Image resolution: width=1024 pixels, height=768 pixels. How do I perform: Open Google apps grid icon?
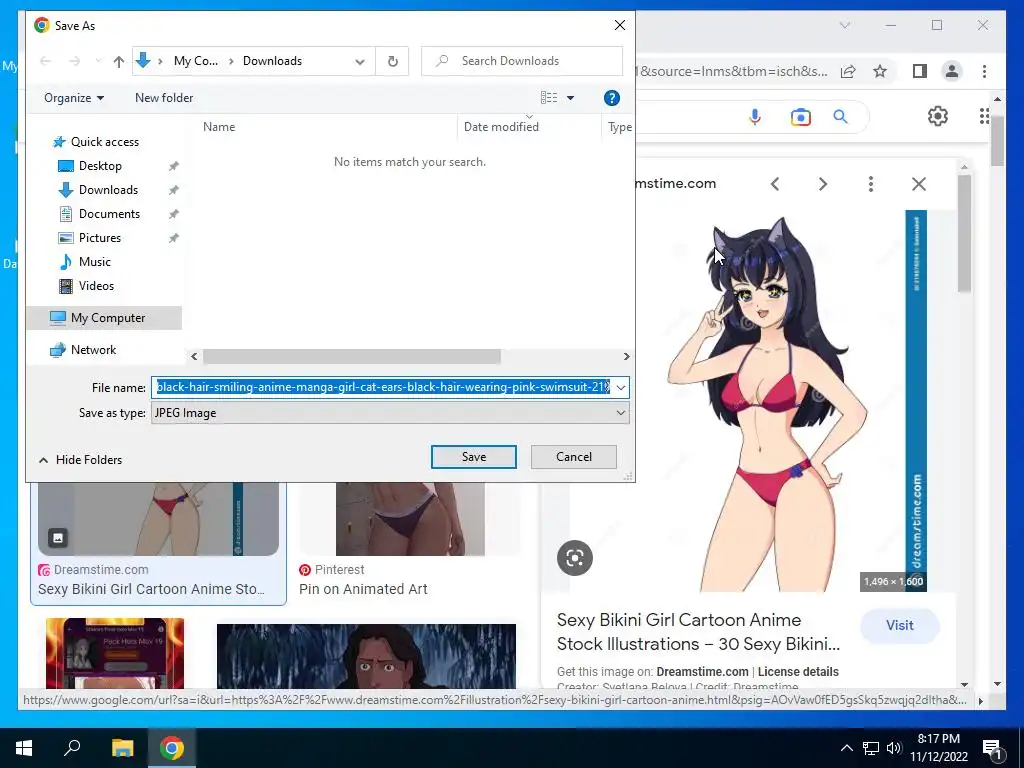(984, 116)
